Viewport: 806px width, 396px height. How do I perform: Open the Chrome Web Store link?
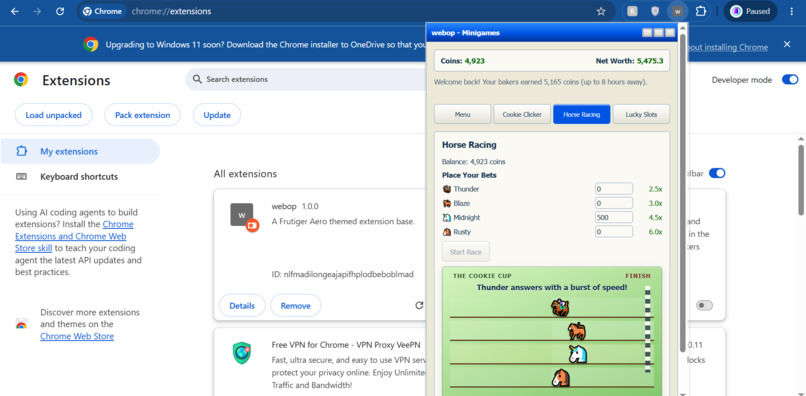pyautogui.click(x=77, y=336)
